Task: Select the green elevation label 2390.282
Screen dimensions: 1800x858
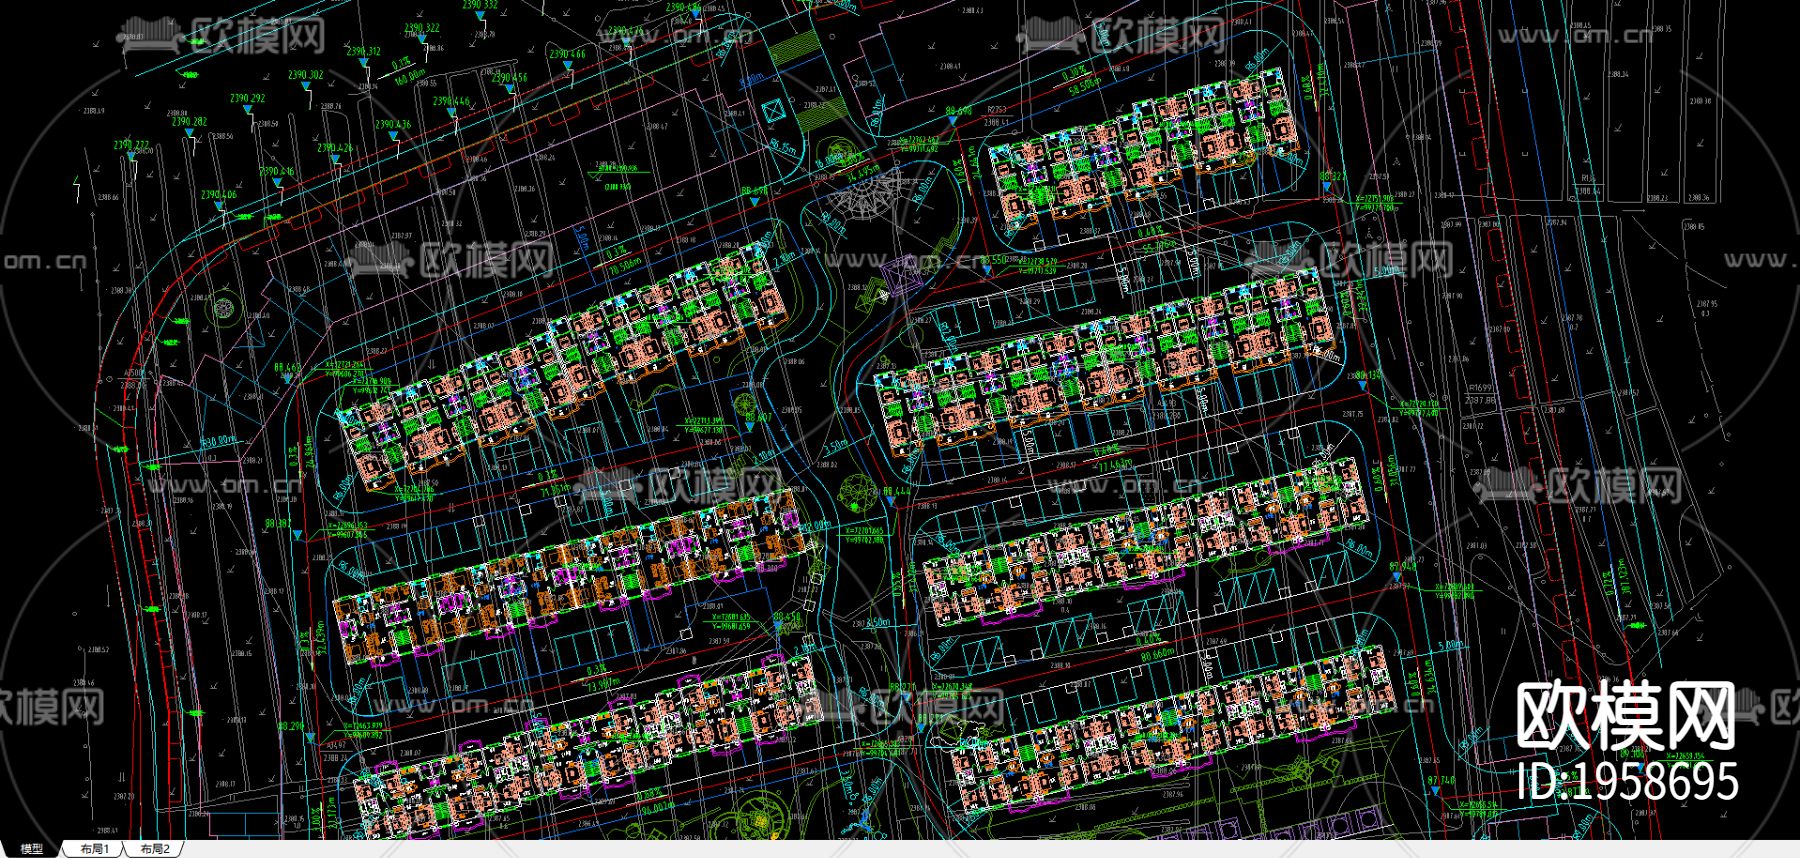Action: (189, 122)
